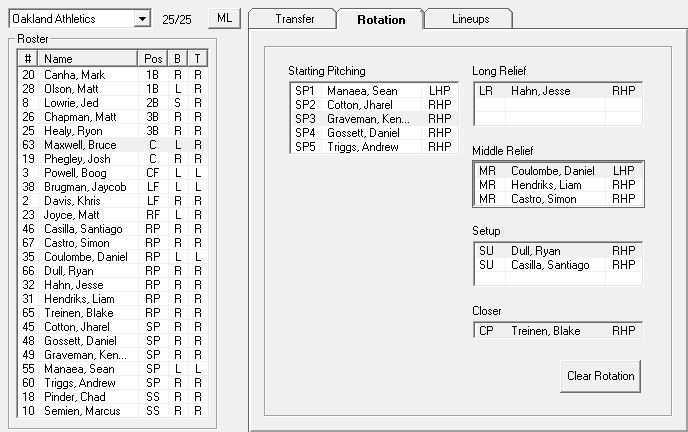Select closer Treinen, Blake
The width and height of the screenshot is (688, 432).
coord(555,330)
